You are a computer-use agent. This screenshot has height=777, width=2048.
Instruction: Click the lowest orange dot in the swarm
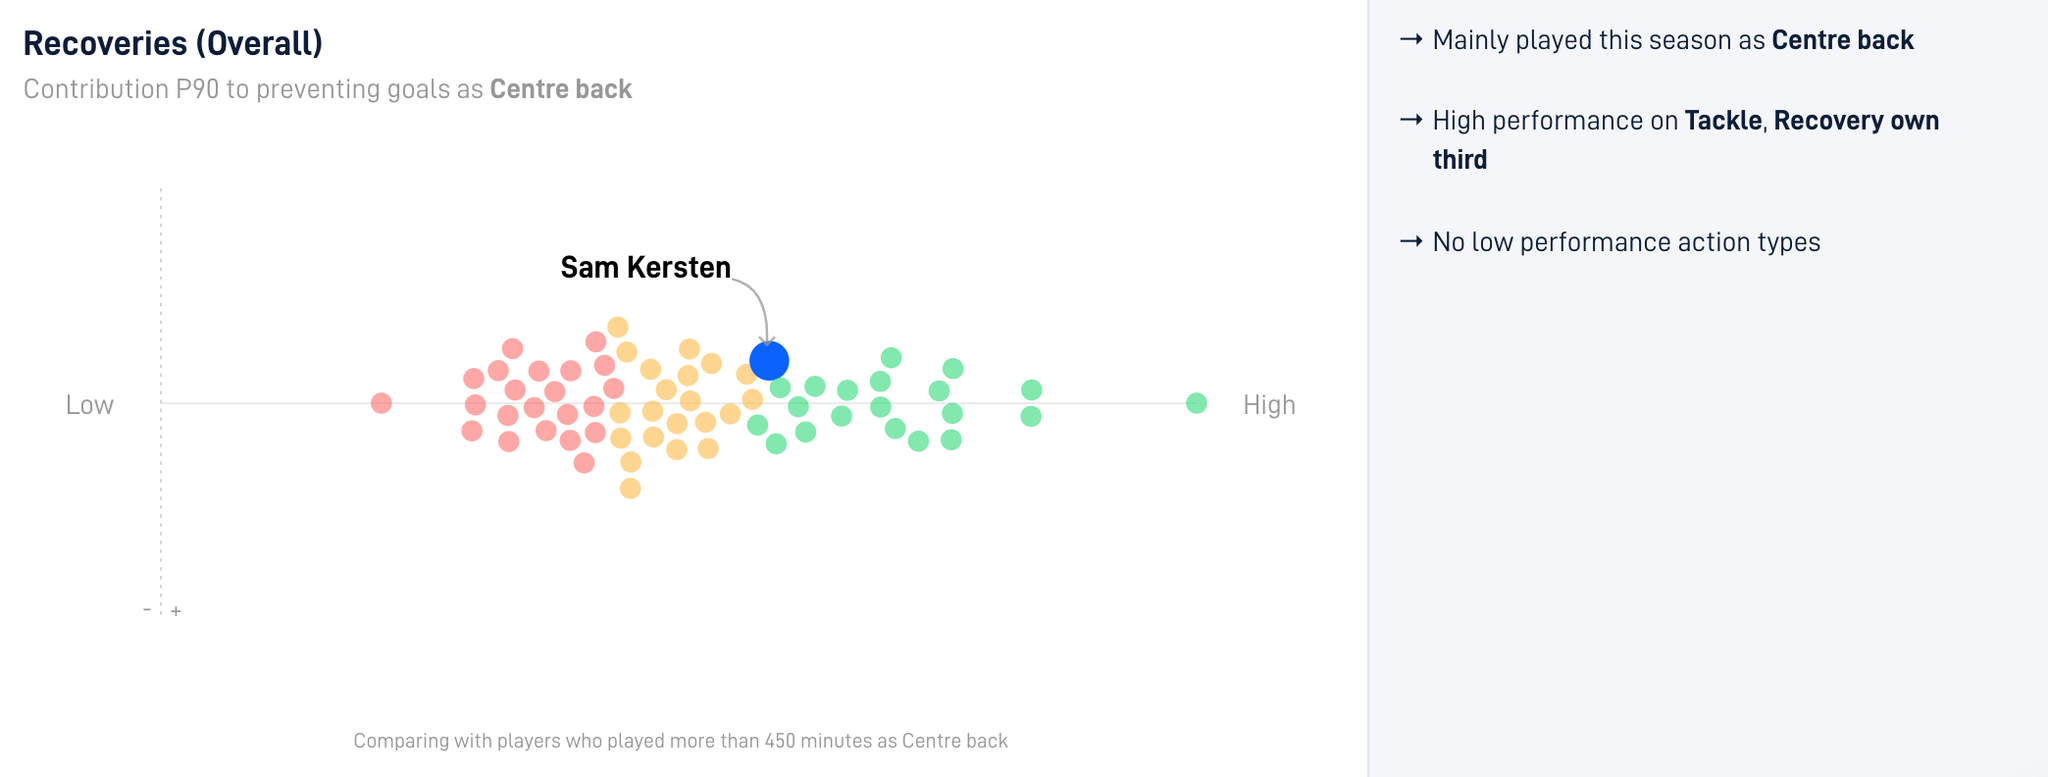pos(630,488)
